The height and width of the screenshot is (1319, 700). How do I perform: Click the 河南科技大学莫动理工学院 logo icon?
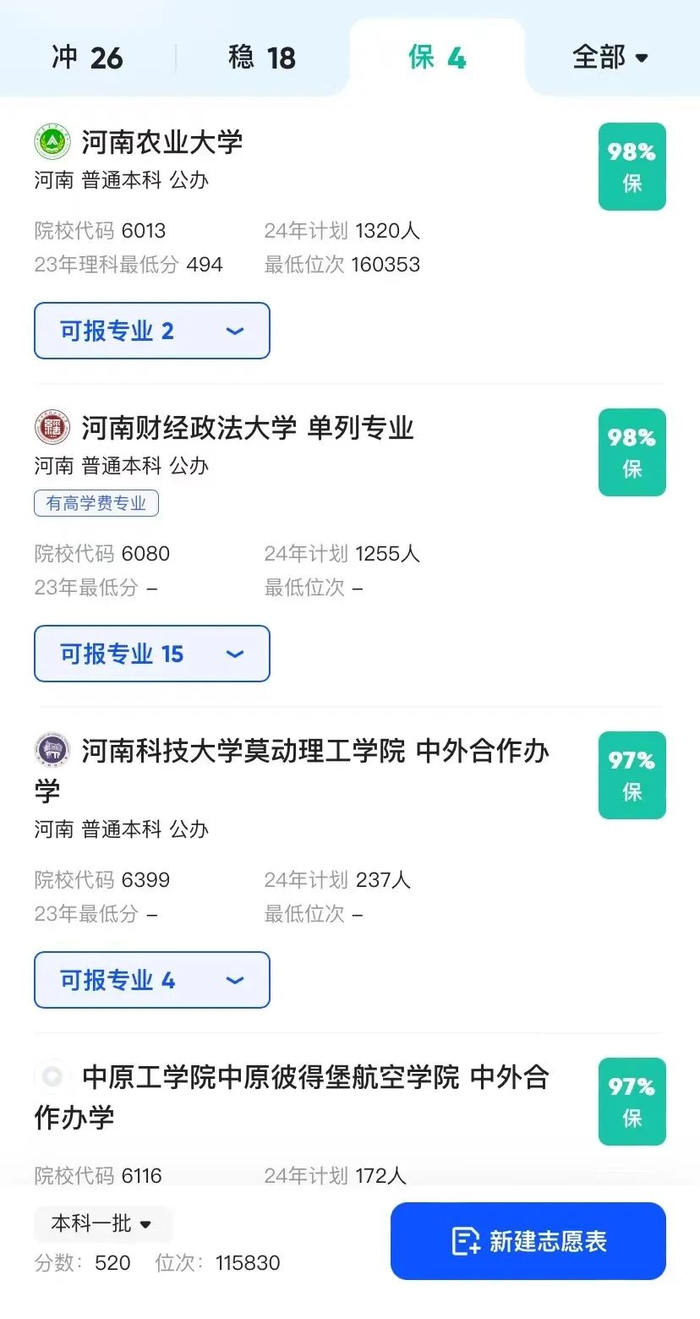click(x=52, y=751)
